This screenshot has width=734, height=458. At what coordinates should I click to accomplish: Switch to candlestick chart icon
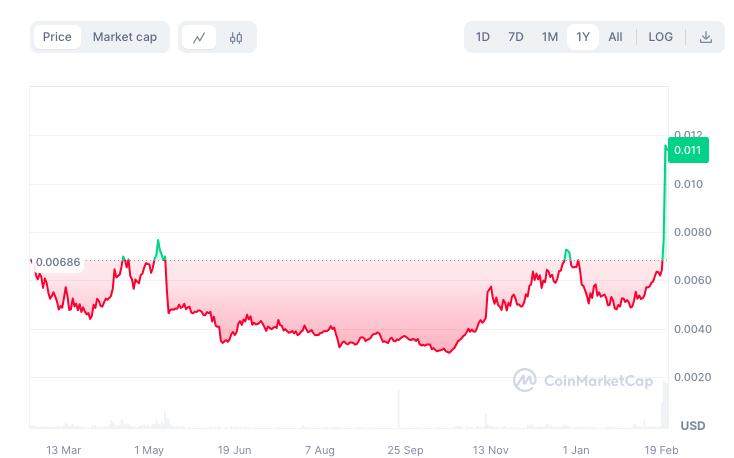tap(236, 37)
